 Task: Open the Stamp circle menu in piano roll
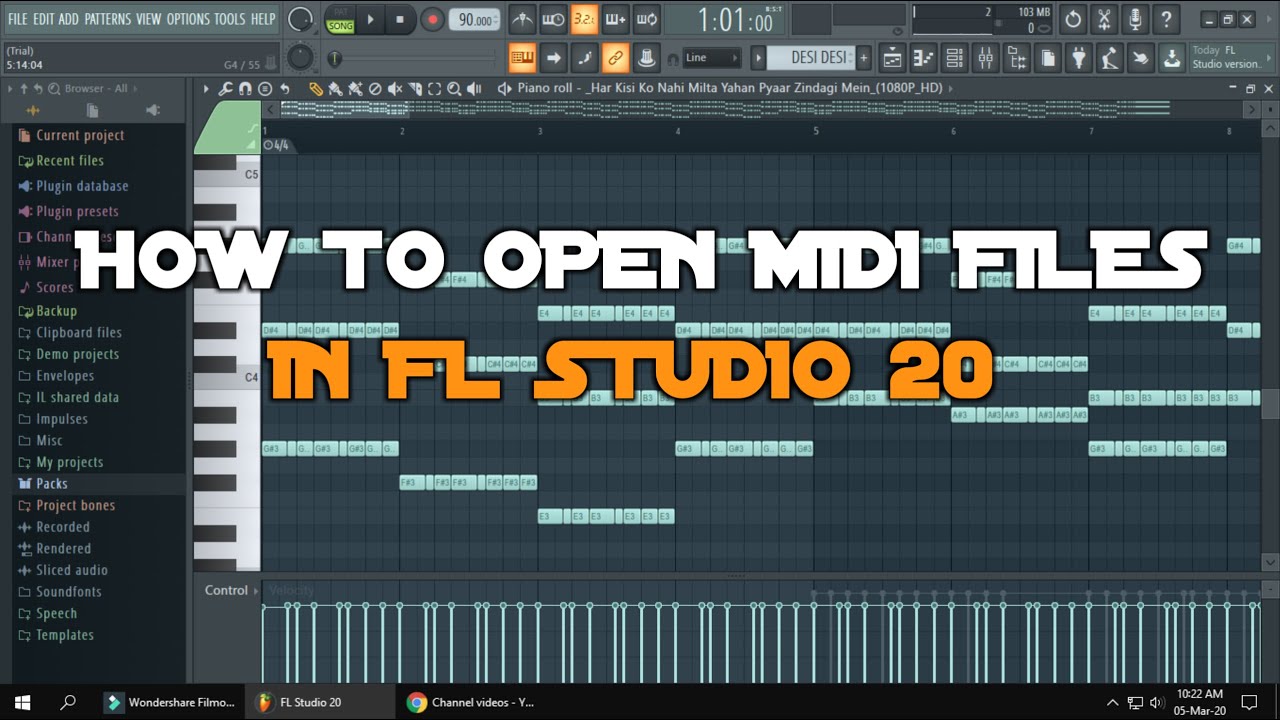tap(265, 88)
